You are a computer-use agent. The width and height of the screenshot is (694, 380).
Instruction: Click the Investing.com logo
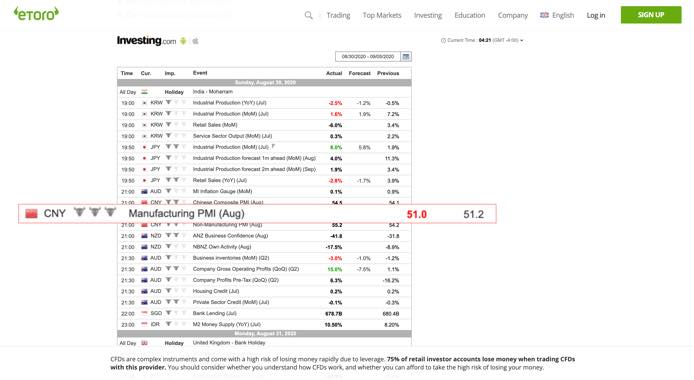(x=146, y=41)
